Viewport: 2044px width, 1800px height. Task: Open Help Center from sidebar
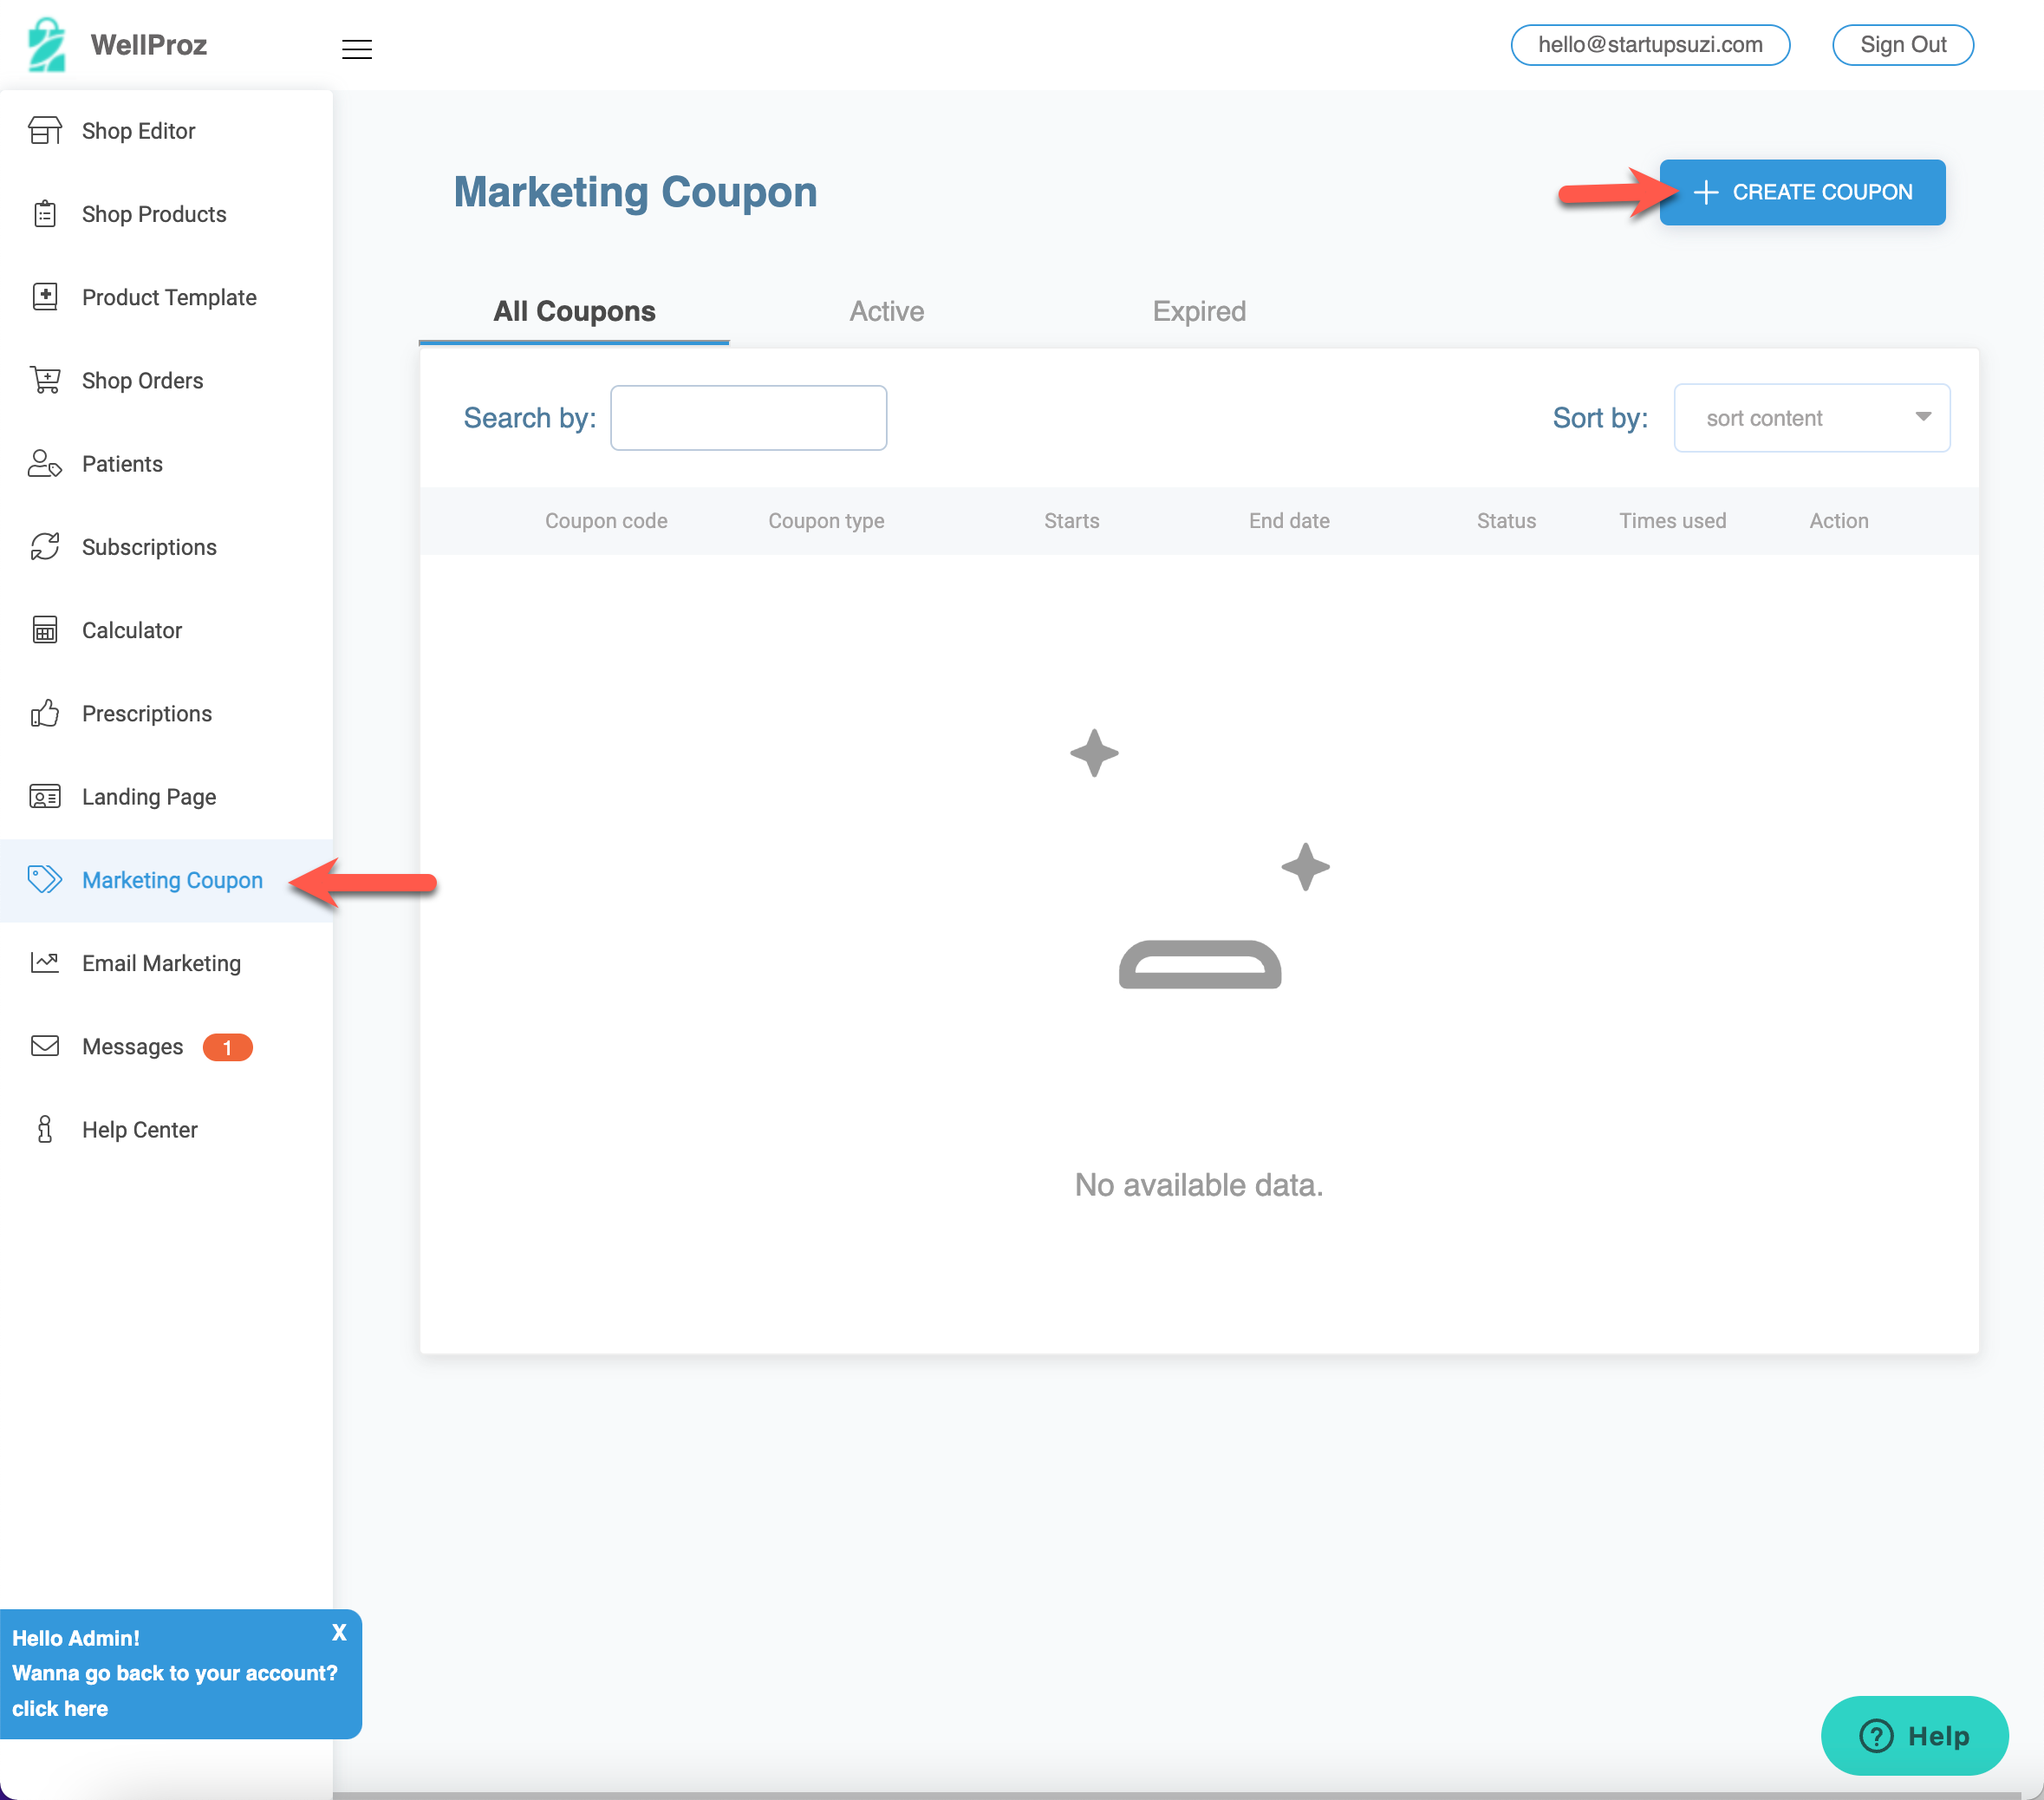click(x=140, y=1129)
